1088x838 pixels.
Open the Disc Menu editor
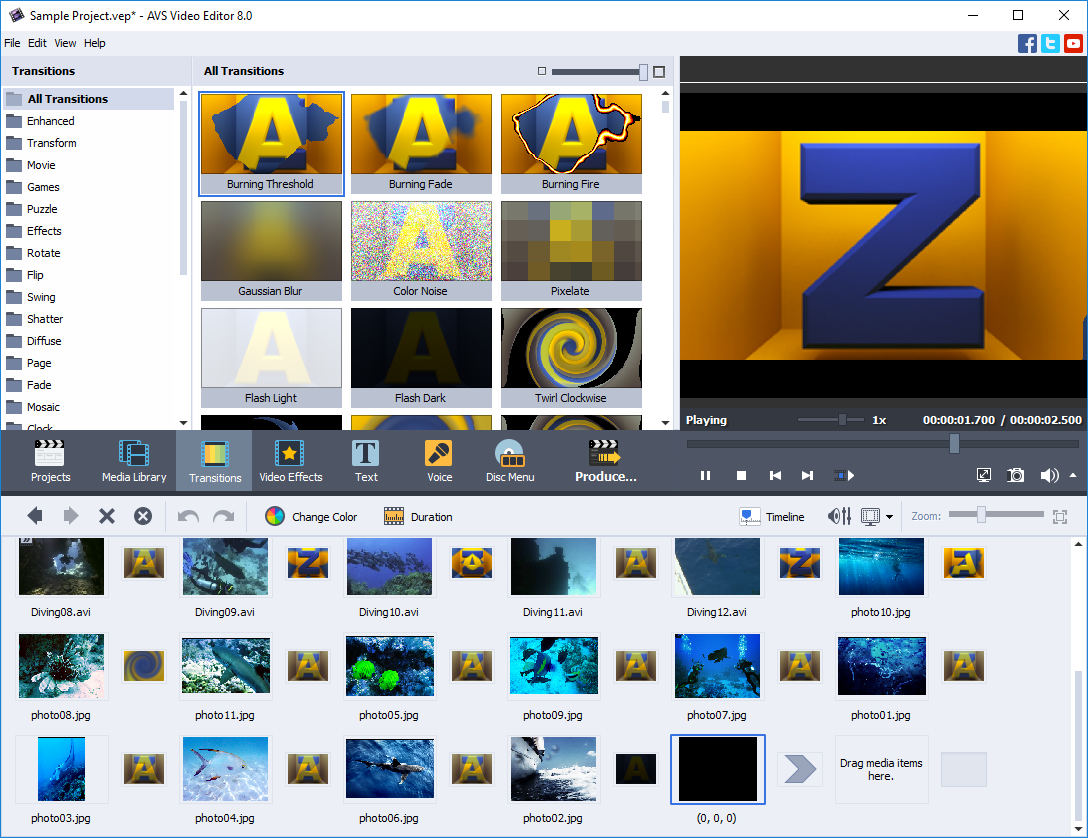[509, 459]
